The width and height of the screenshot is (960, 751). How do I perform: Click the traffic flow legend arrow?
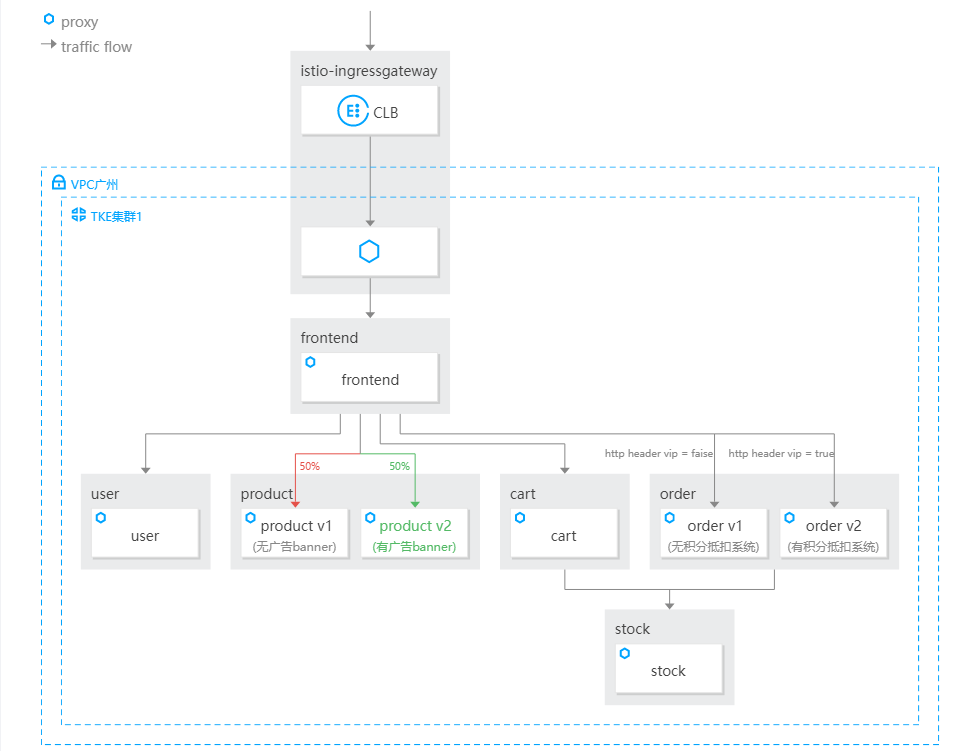[x=48, y=45]
